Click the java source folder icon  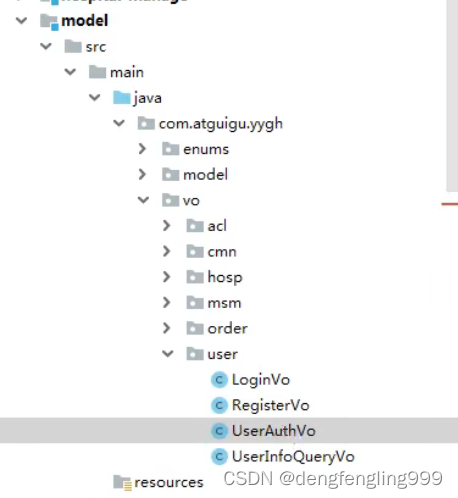122,98
